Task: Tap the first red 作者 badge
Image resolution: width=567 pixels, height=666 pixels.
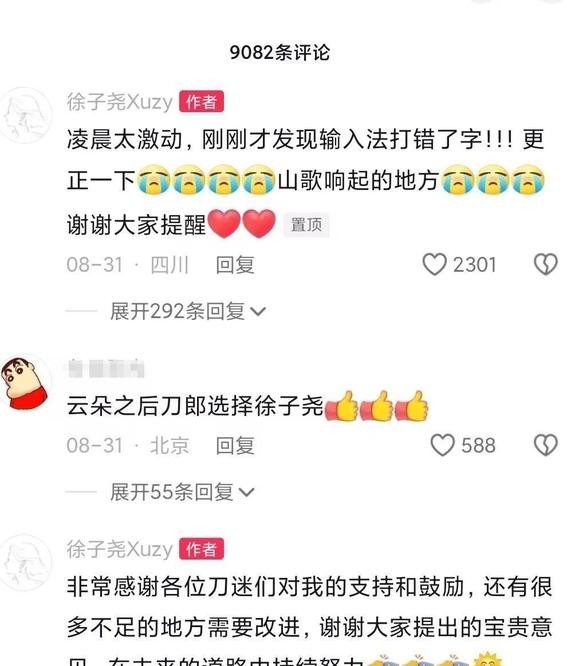Action: tap(201, 102)
